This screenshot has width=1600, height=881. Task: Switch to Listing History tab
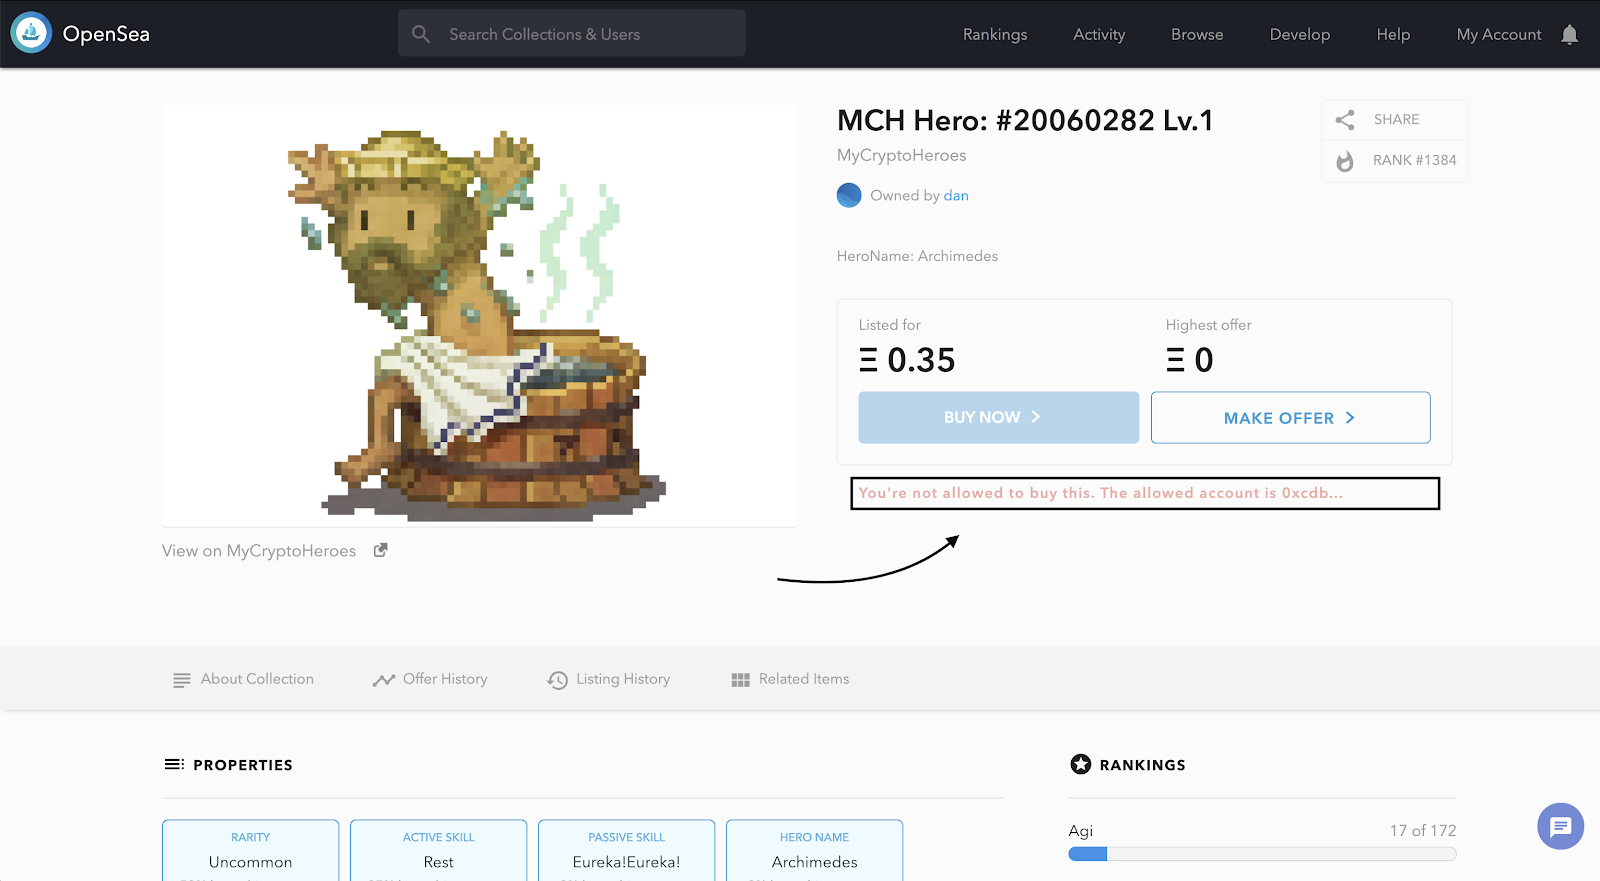pyautogui.click(x=608, y=679)
